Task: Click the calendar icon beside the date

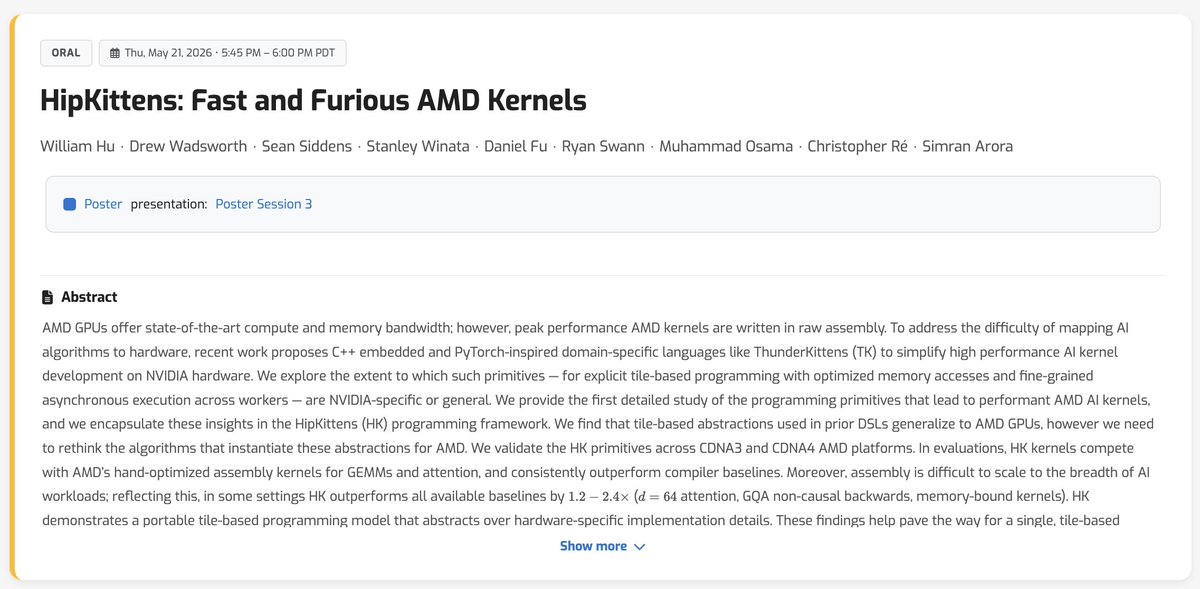Action: coord(114,53)
